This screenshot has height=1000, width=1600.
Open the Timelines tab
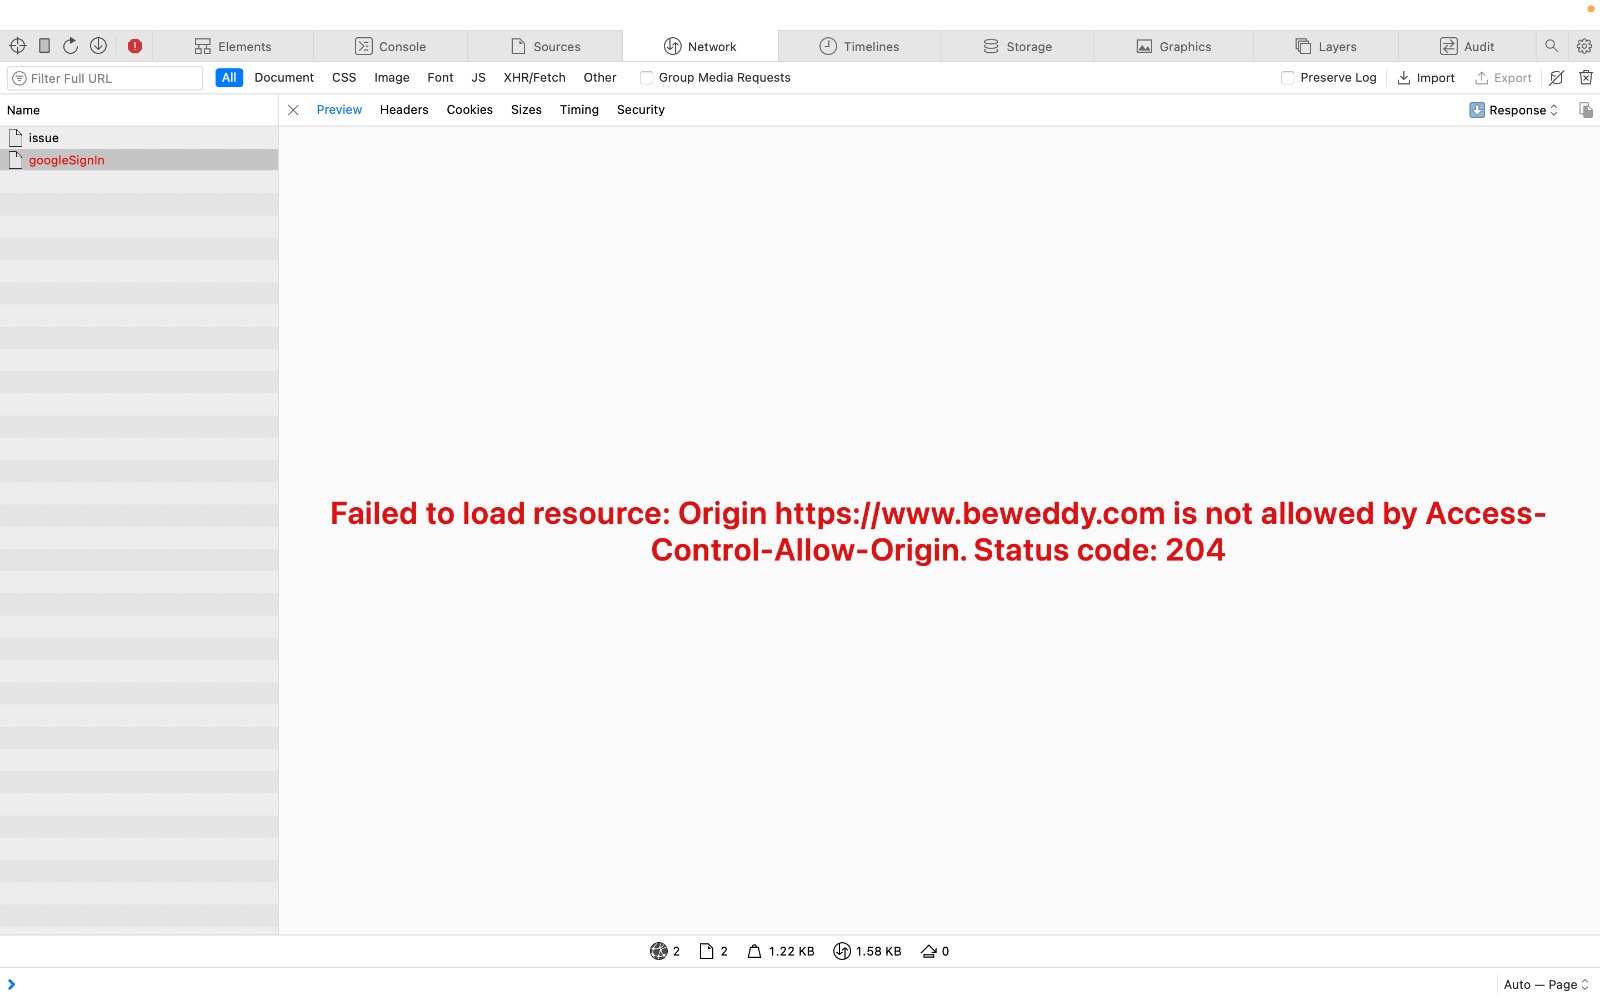click(x=859, y=46)
